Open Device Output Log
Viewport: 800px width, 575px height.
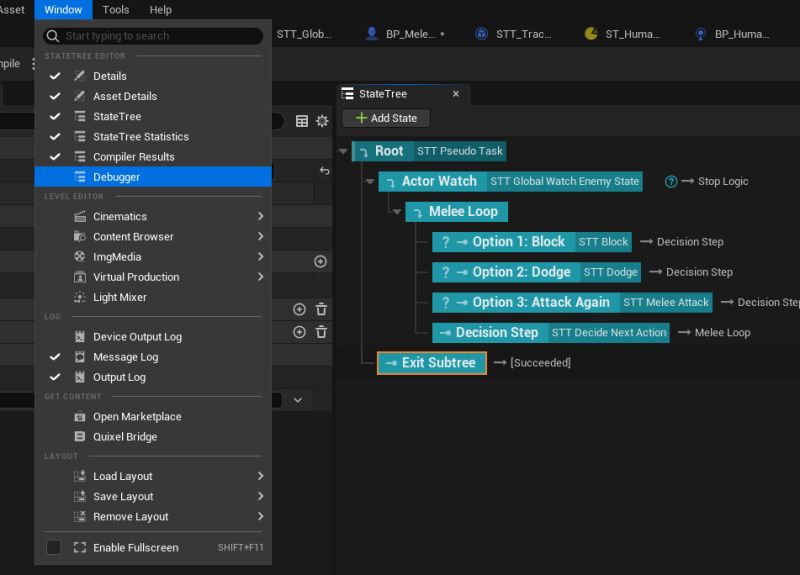pos(153,337)
